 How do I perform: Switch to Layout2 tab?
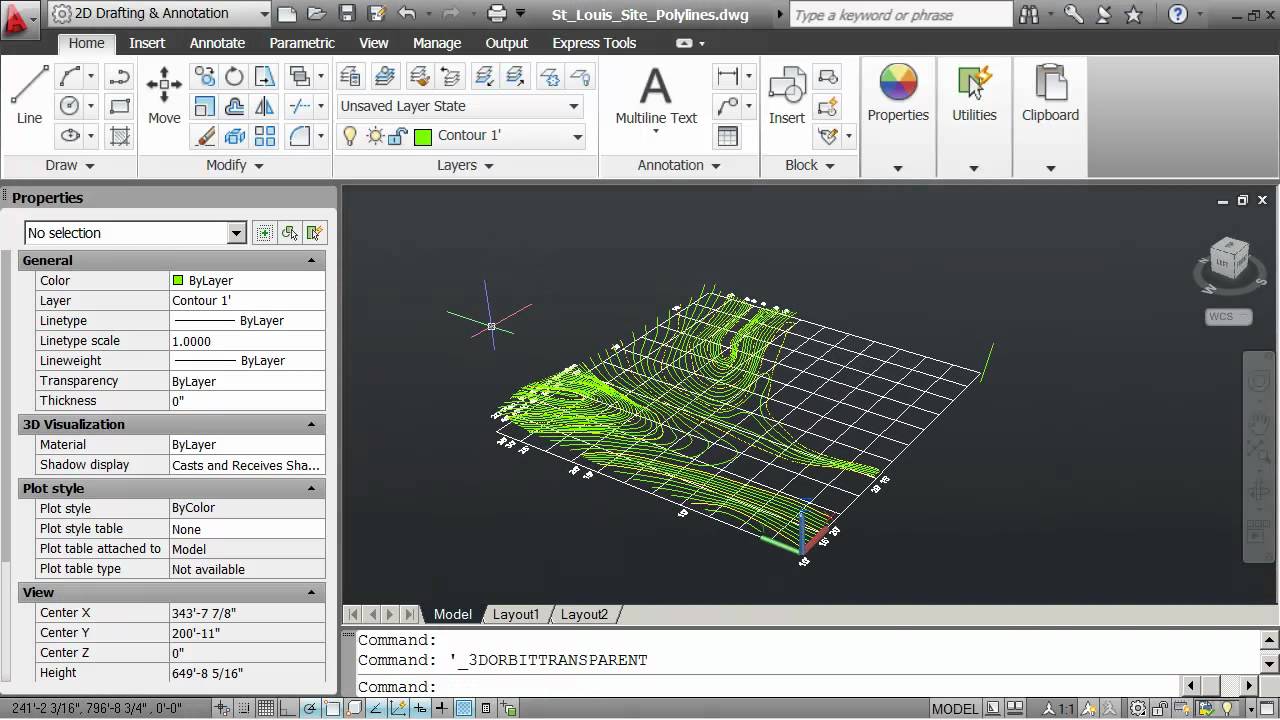584,614
